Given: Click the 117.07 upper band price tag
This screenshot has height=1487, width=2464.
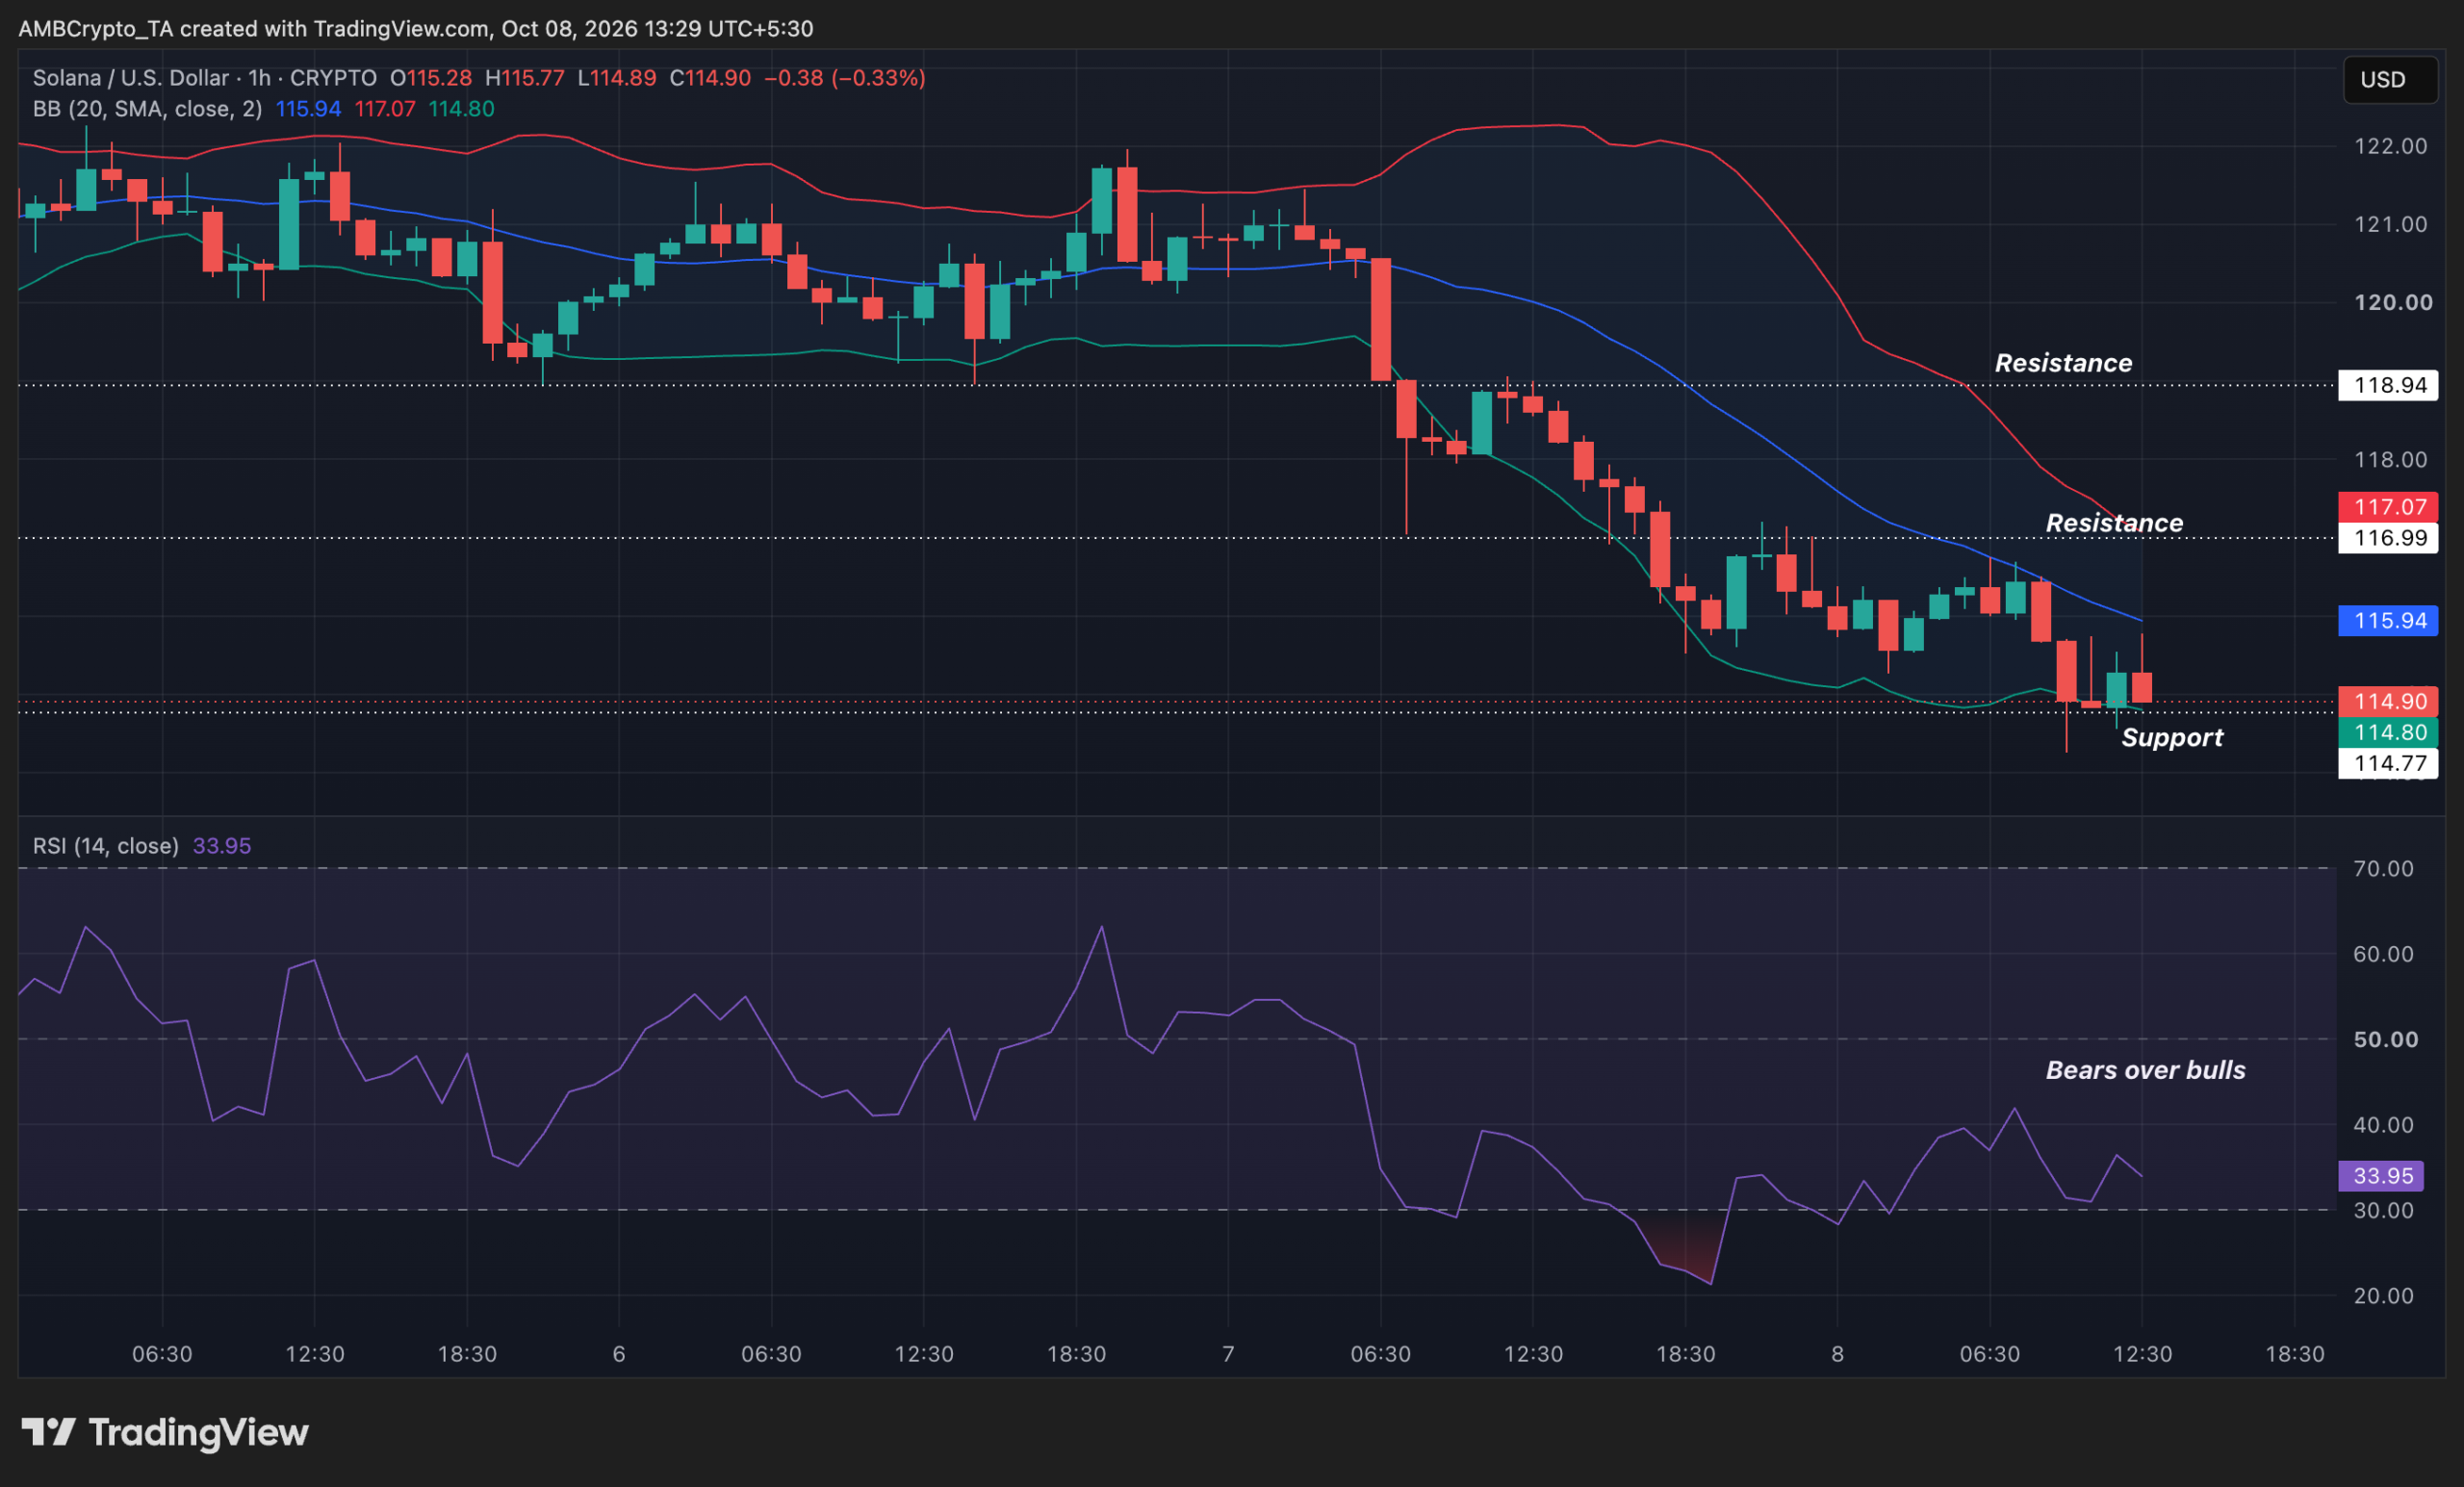Looking at the screenshot, I should [x=2388, y=507].
